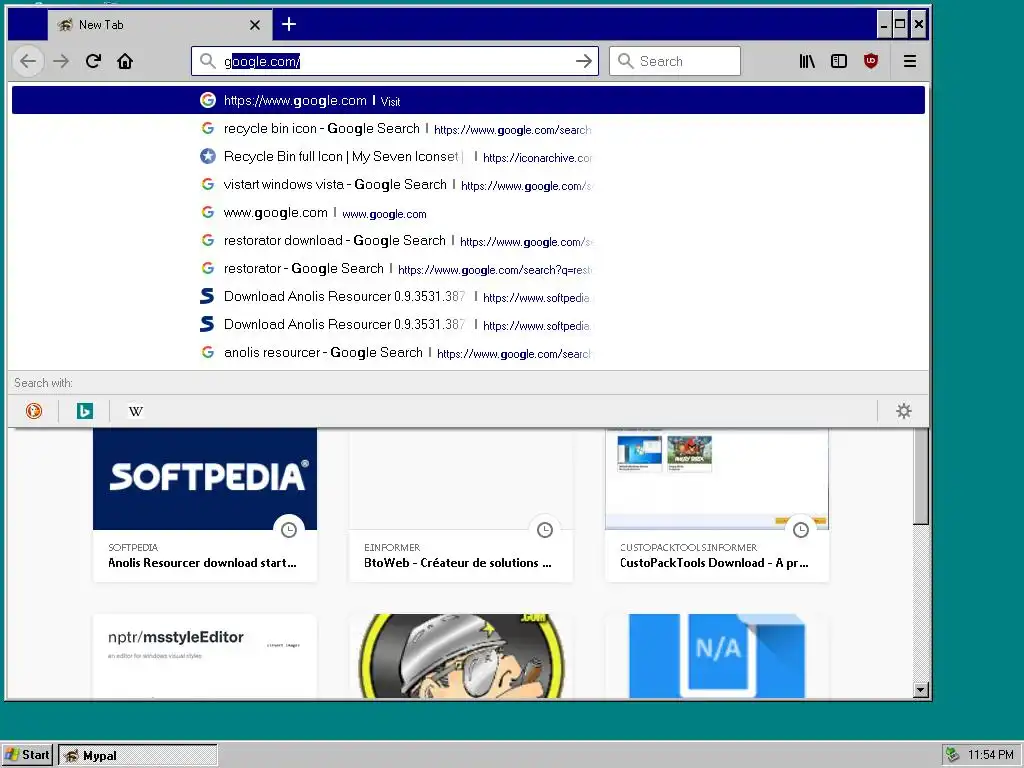Click history clock icon on CustoPackTools tile
Screen dimensions: 1024x768
[801, 530]
